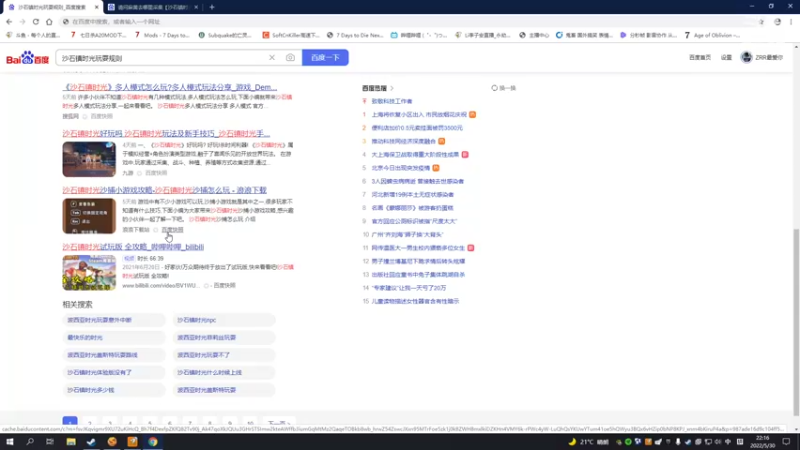Open browser profile avatar icon

pyautogui.click(x=778, y=21)
